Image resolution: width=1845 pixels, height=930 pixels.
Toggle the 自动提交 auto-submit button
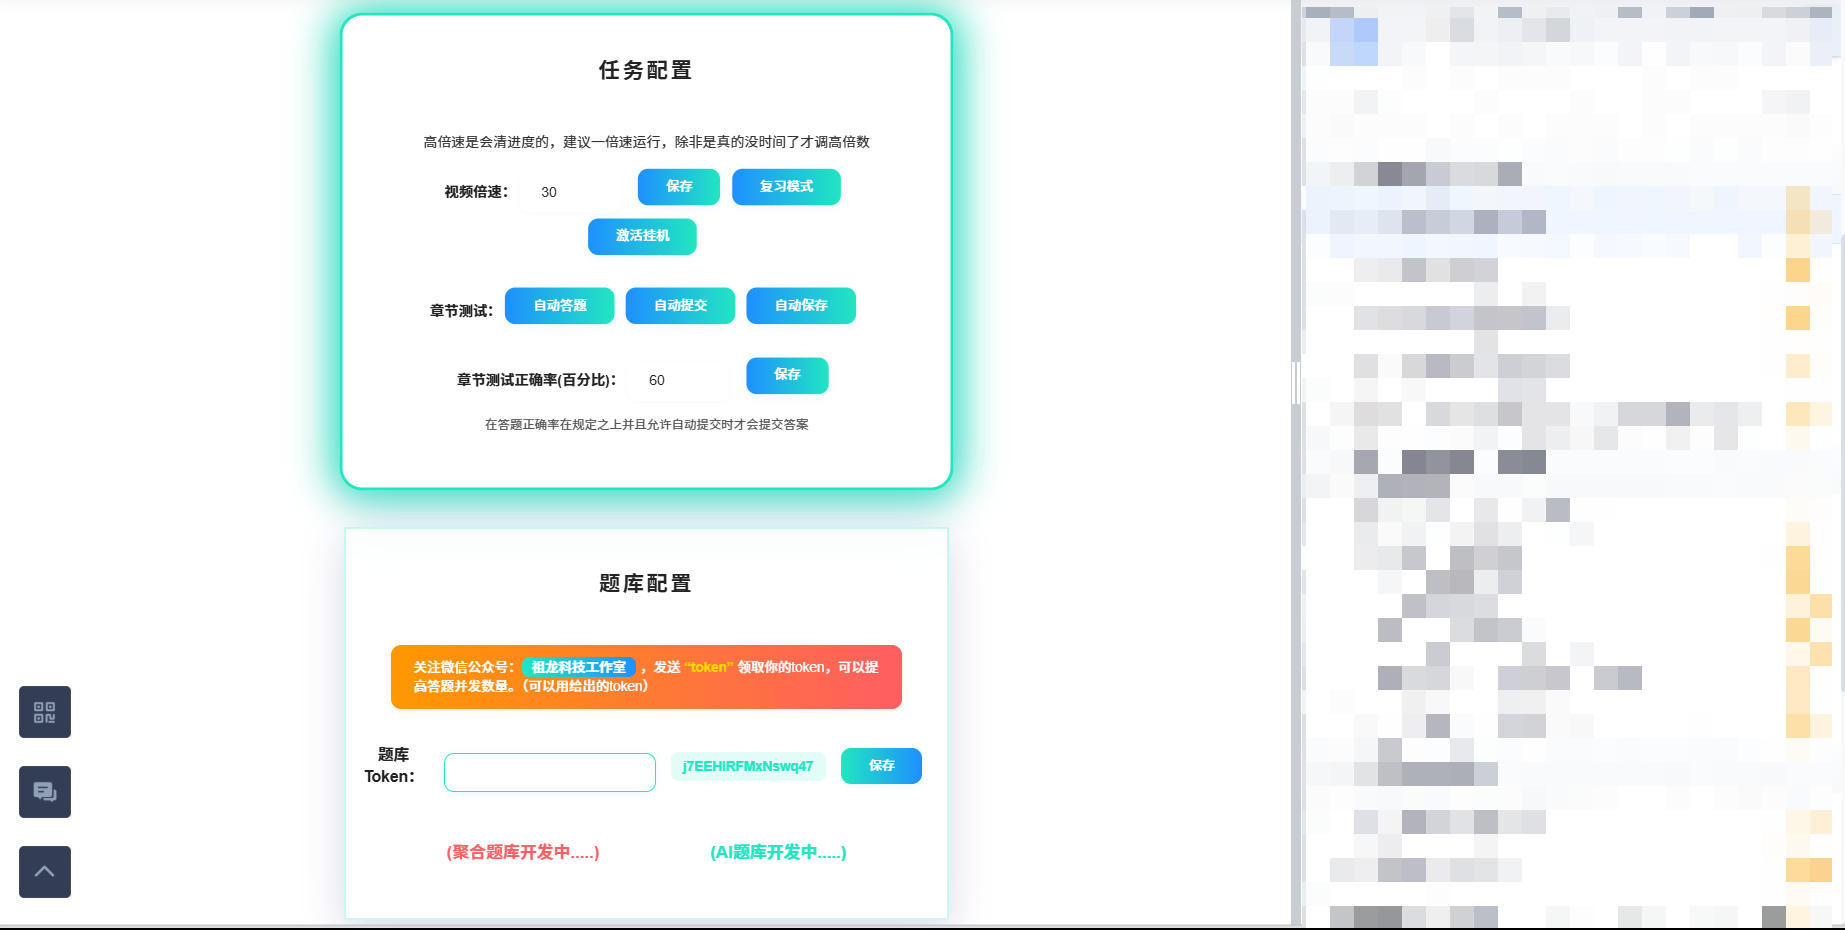click(x=680, y=306)
